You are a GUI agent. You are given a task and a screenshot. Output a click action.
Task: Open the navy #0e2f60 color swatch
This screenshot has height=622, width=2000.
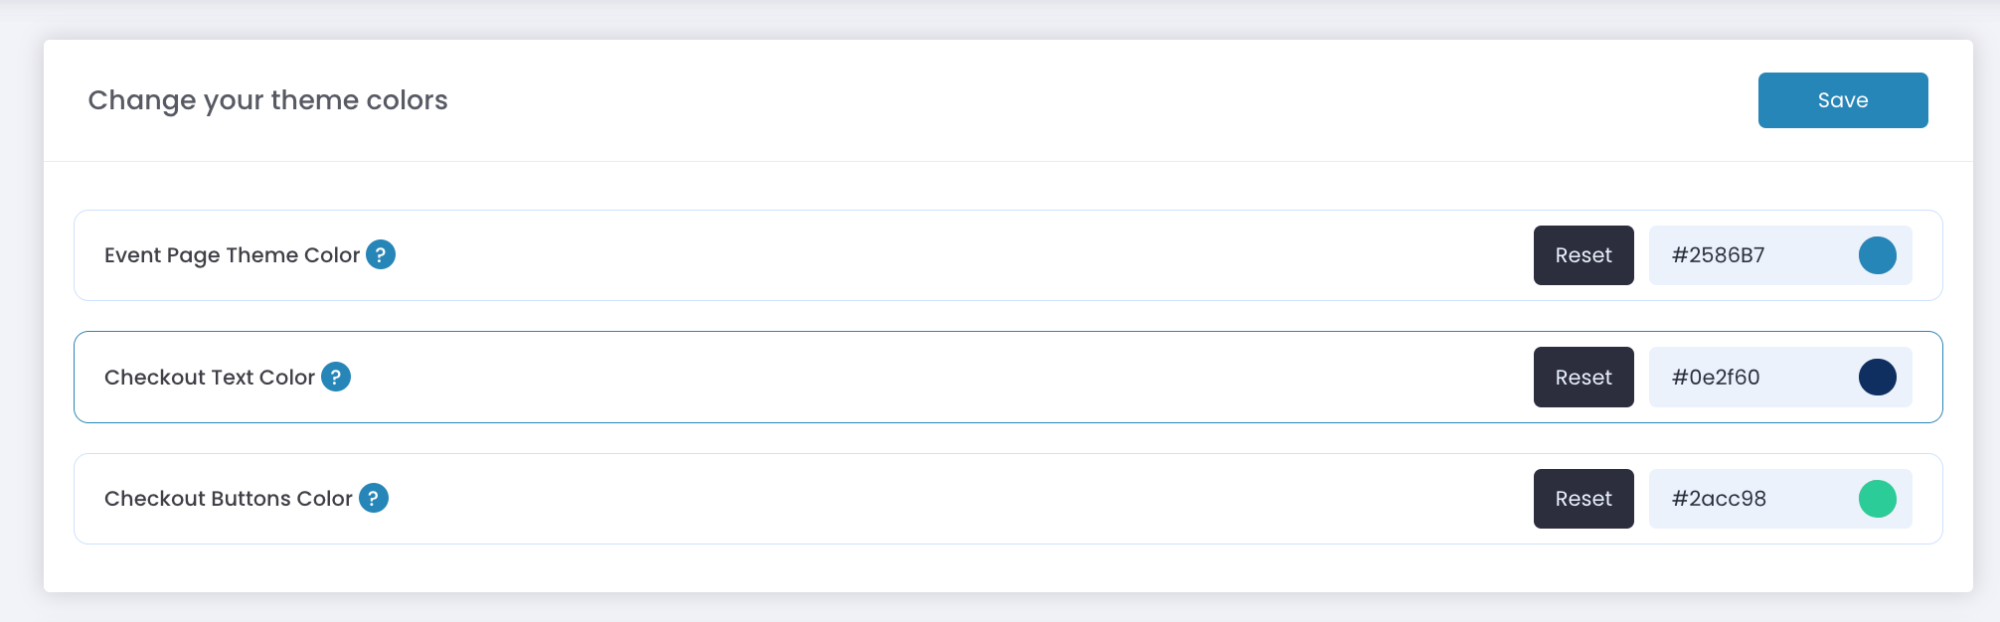pyautogui.click(x=1877, y=377)
